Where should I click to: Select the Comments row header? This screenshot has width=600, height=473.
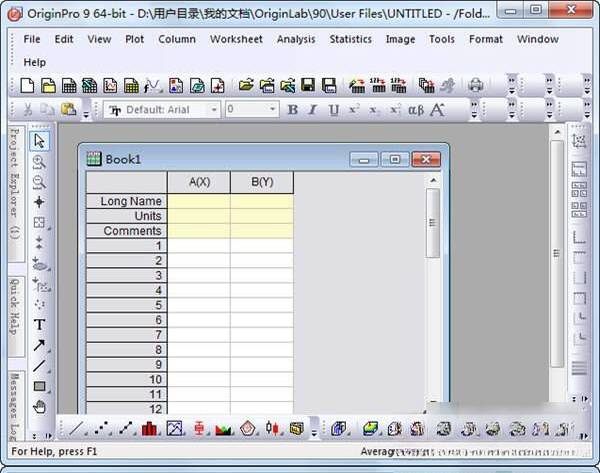(127, 231)
